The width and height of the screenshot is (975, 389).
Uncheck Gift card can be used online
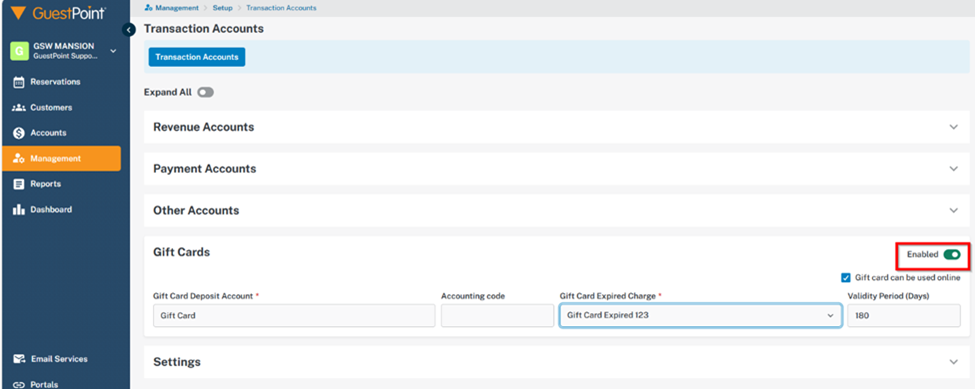(846, 278)
